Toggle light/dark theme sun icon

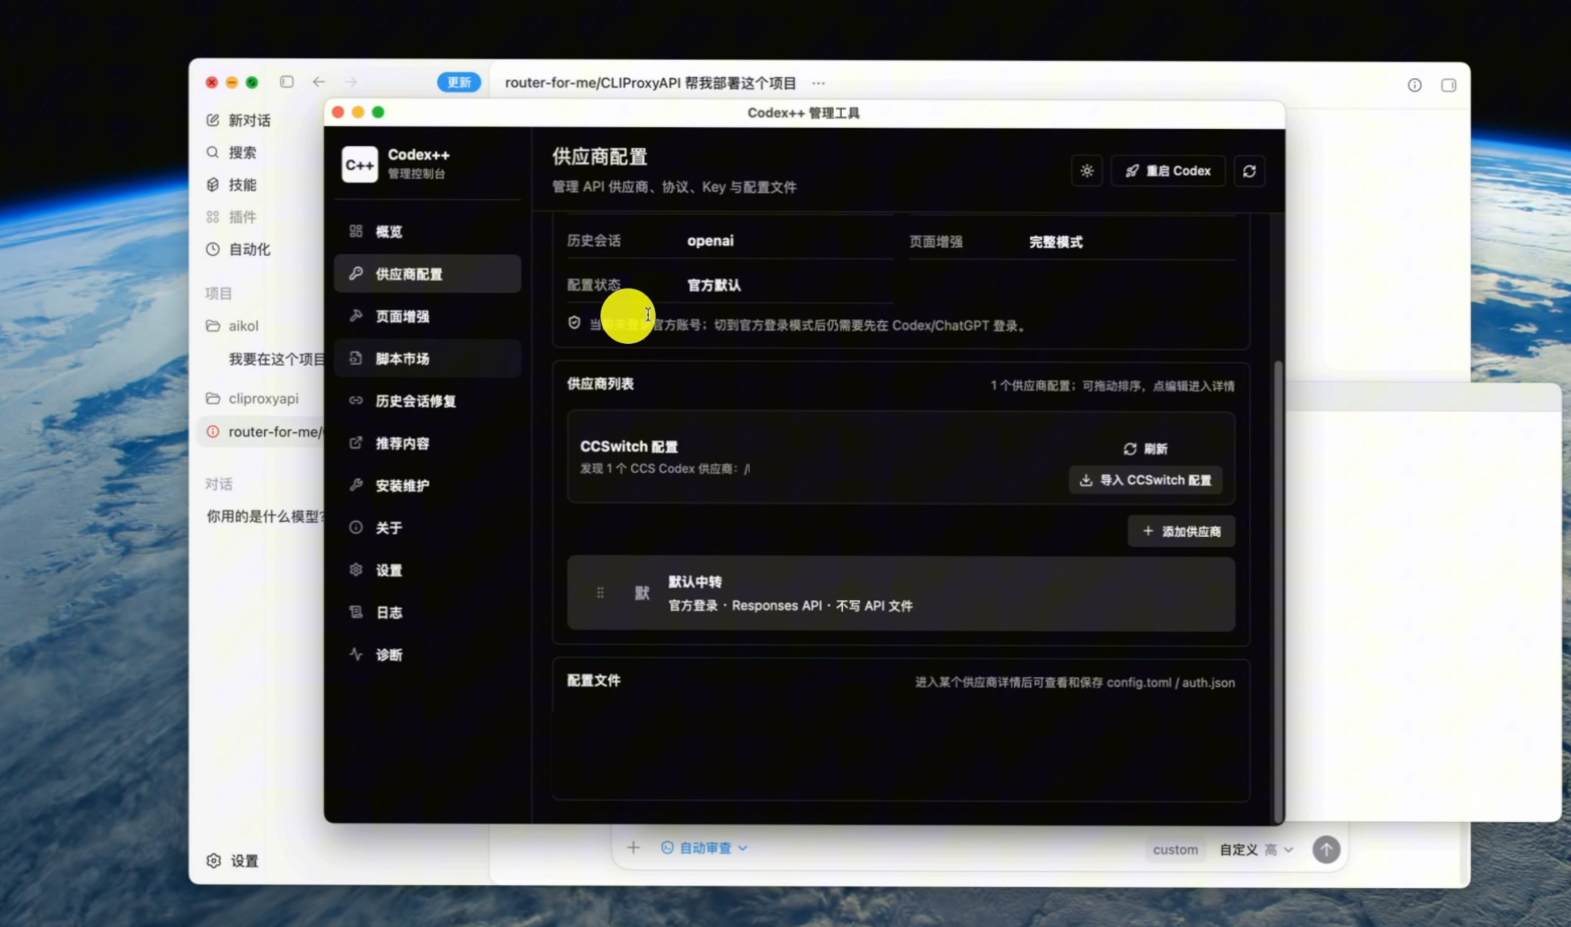click(x=1087, y=171)
